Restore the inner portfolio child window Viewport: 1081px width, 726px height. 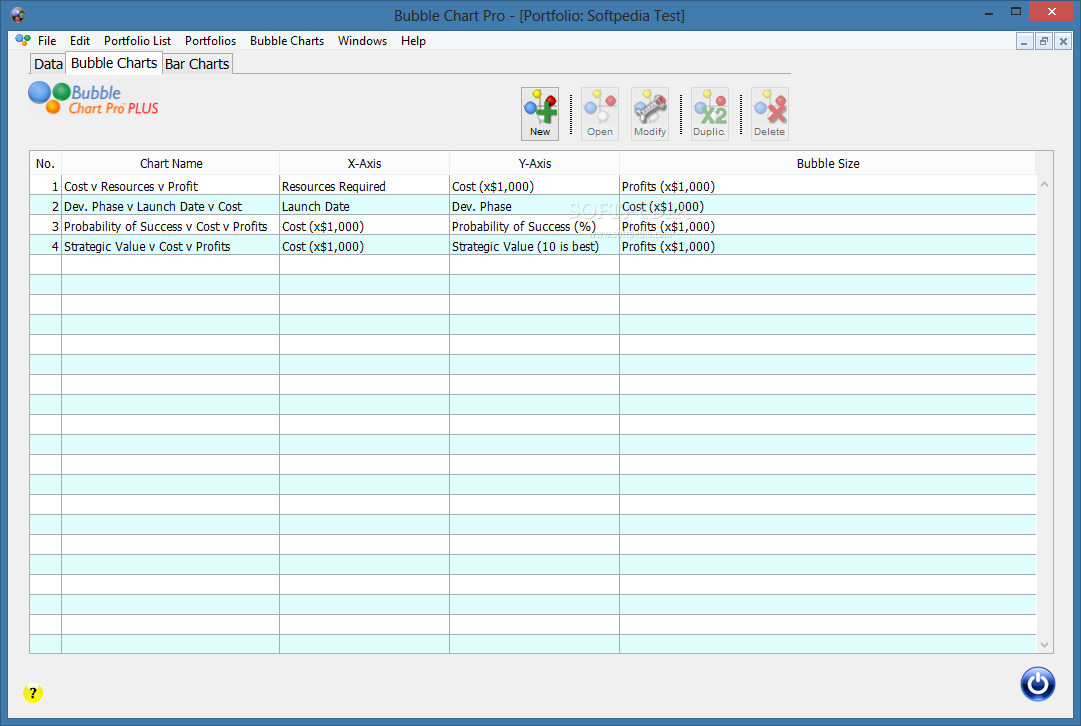1044,41
